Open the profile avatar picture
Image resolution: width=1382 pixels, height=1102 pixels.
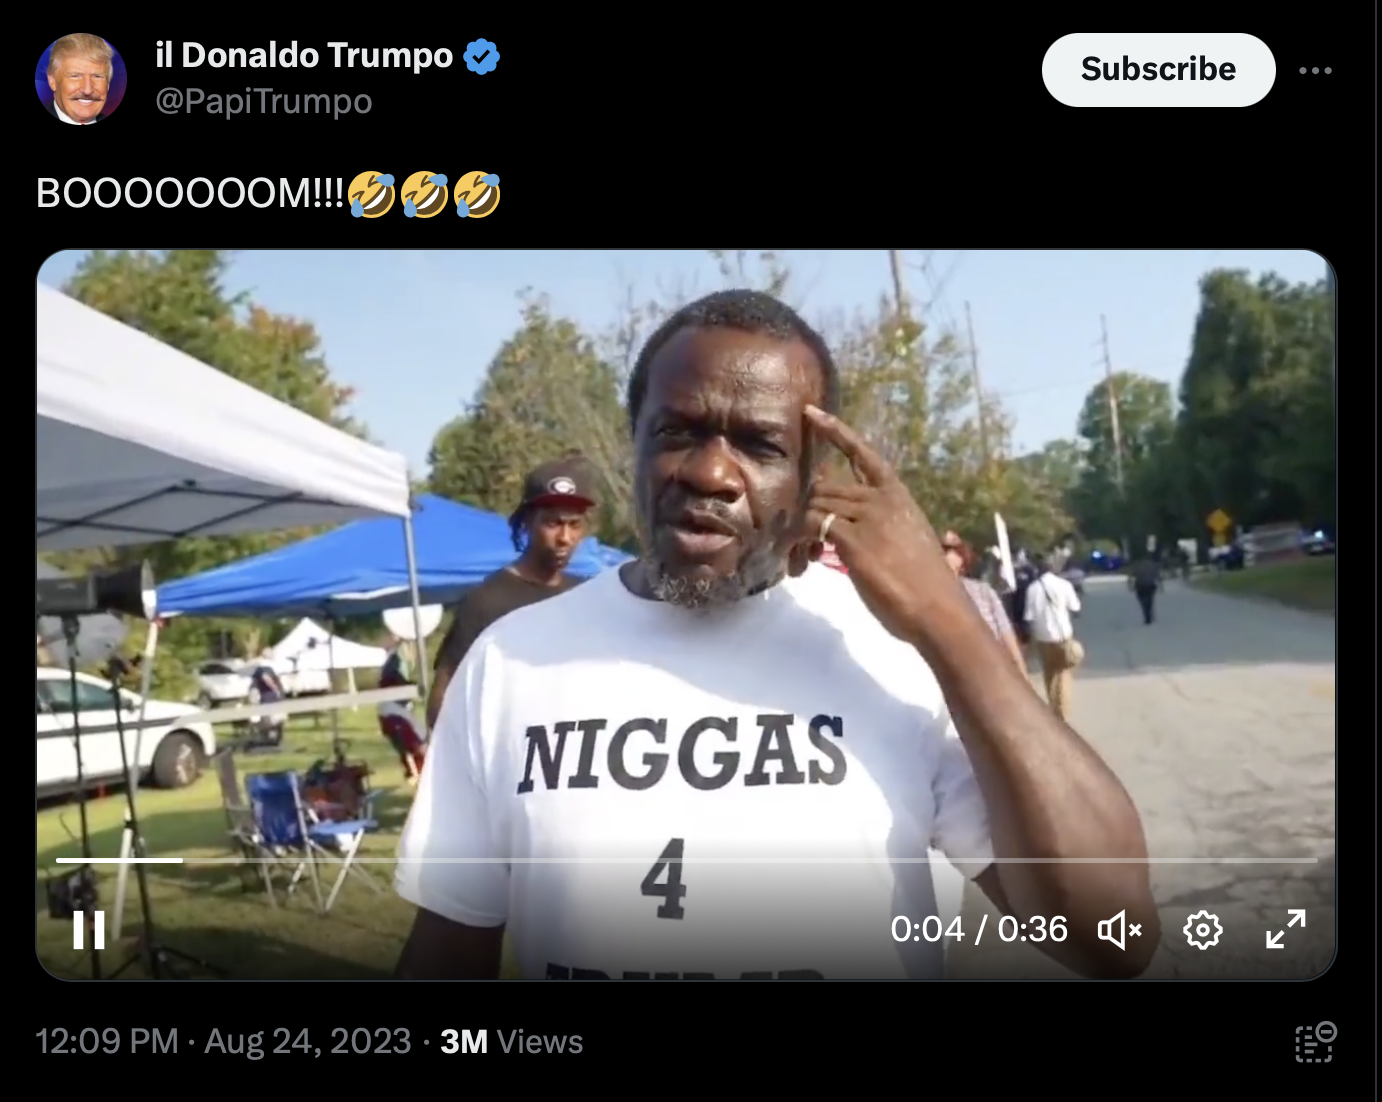point(81,79)
